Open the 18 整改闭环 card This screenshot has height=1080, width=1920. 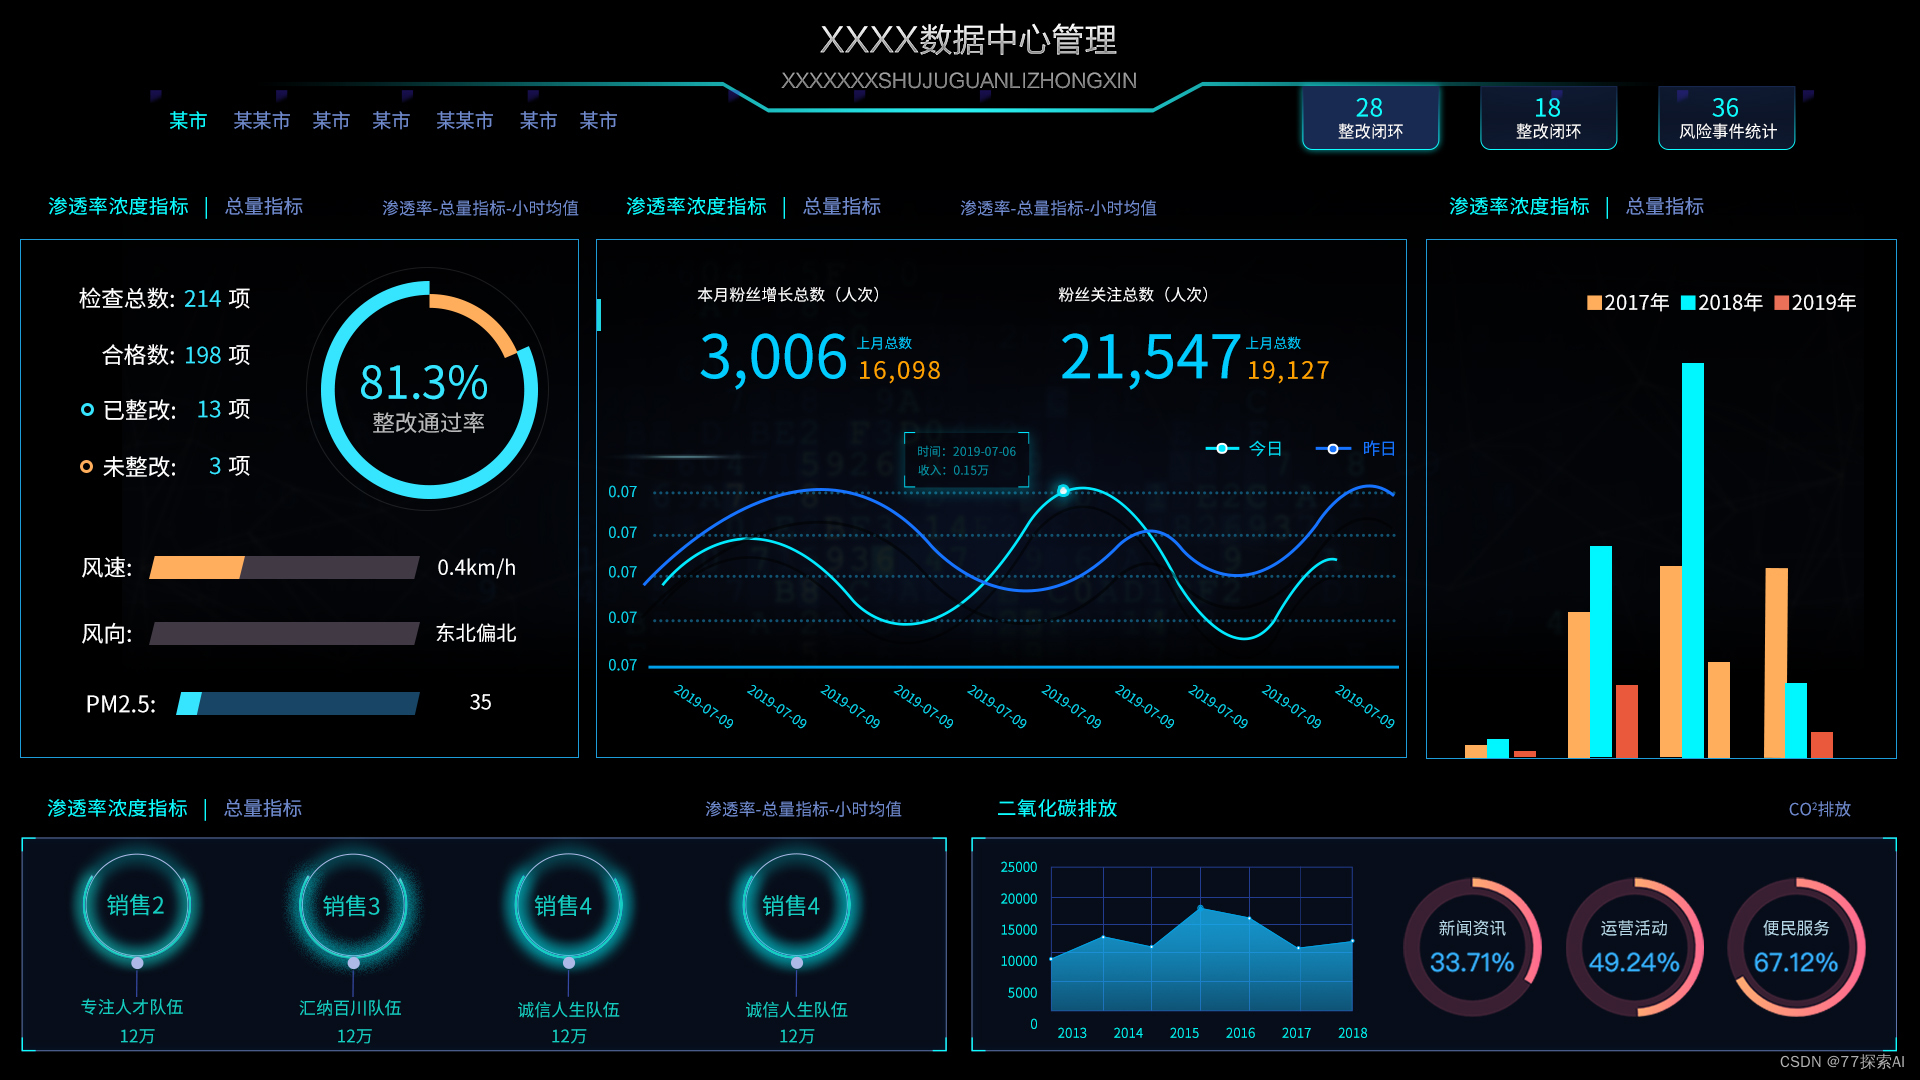(1548, 118)
